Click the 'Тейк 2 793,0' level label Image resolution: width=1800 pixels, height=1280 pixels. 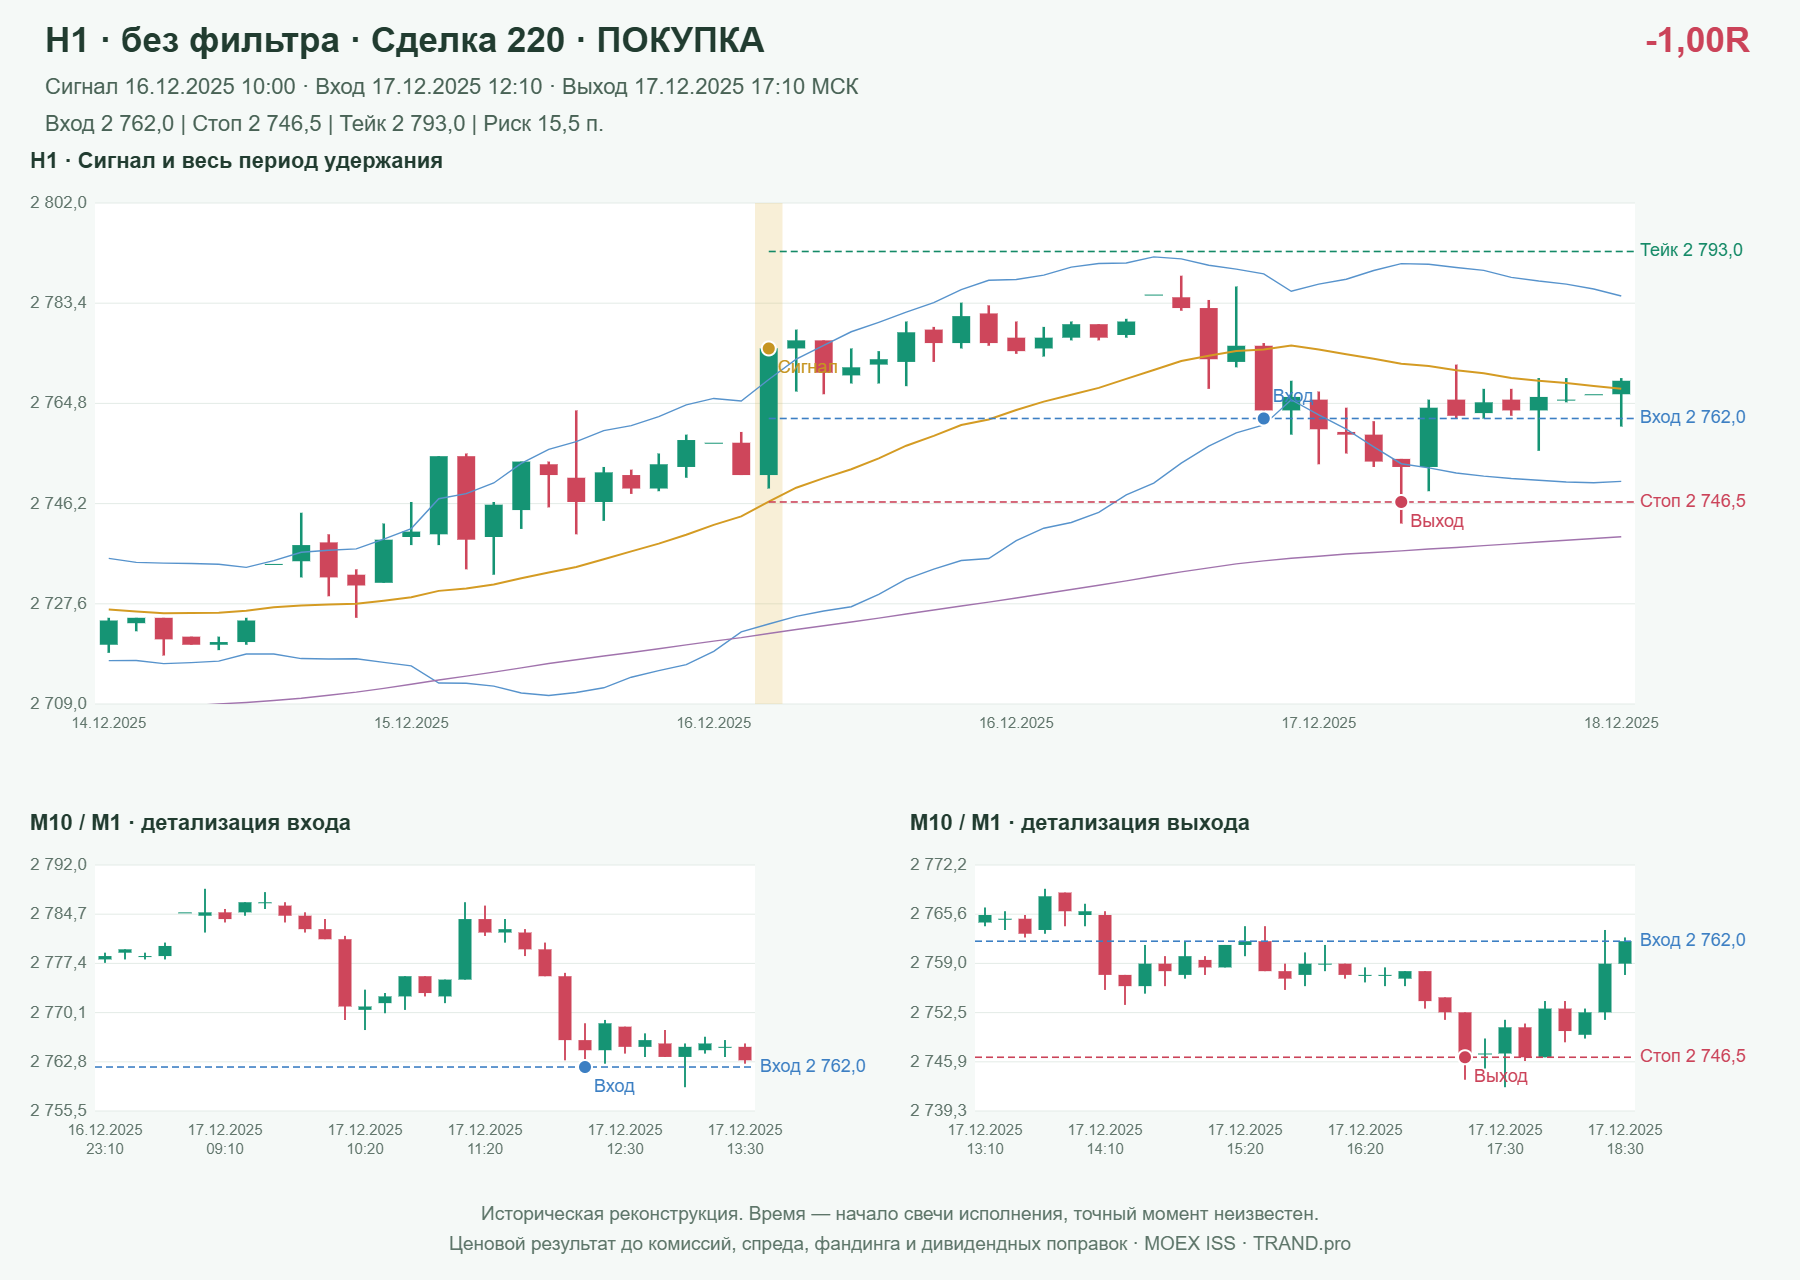point(1691,250)
